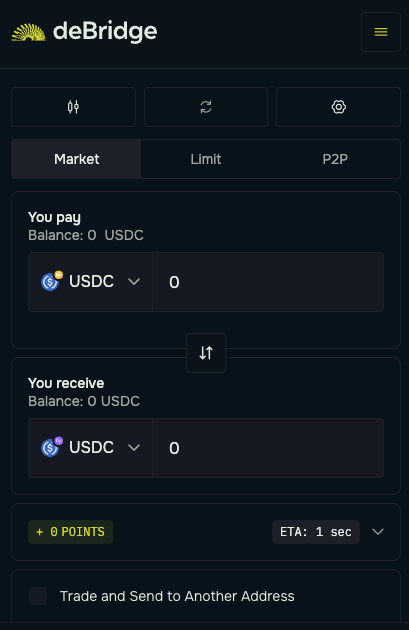The image size is (409, 630).
Task: Switch to the Market tab
Action: coord(76,159)
